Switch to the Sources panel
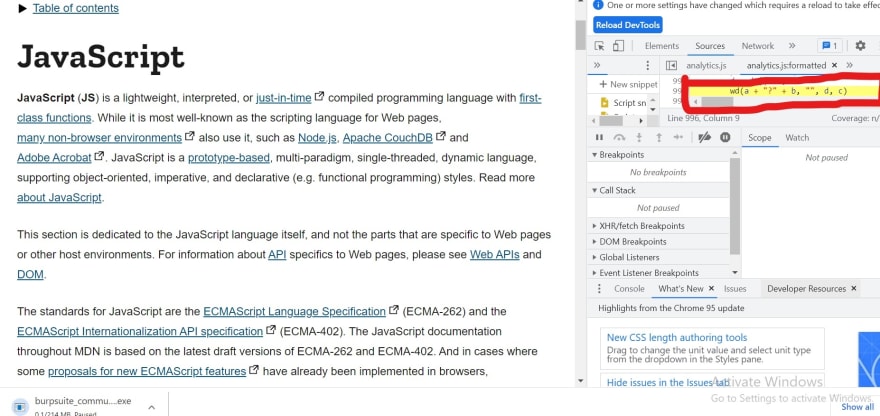880x416 pixels. (710, 46)
